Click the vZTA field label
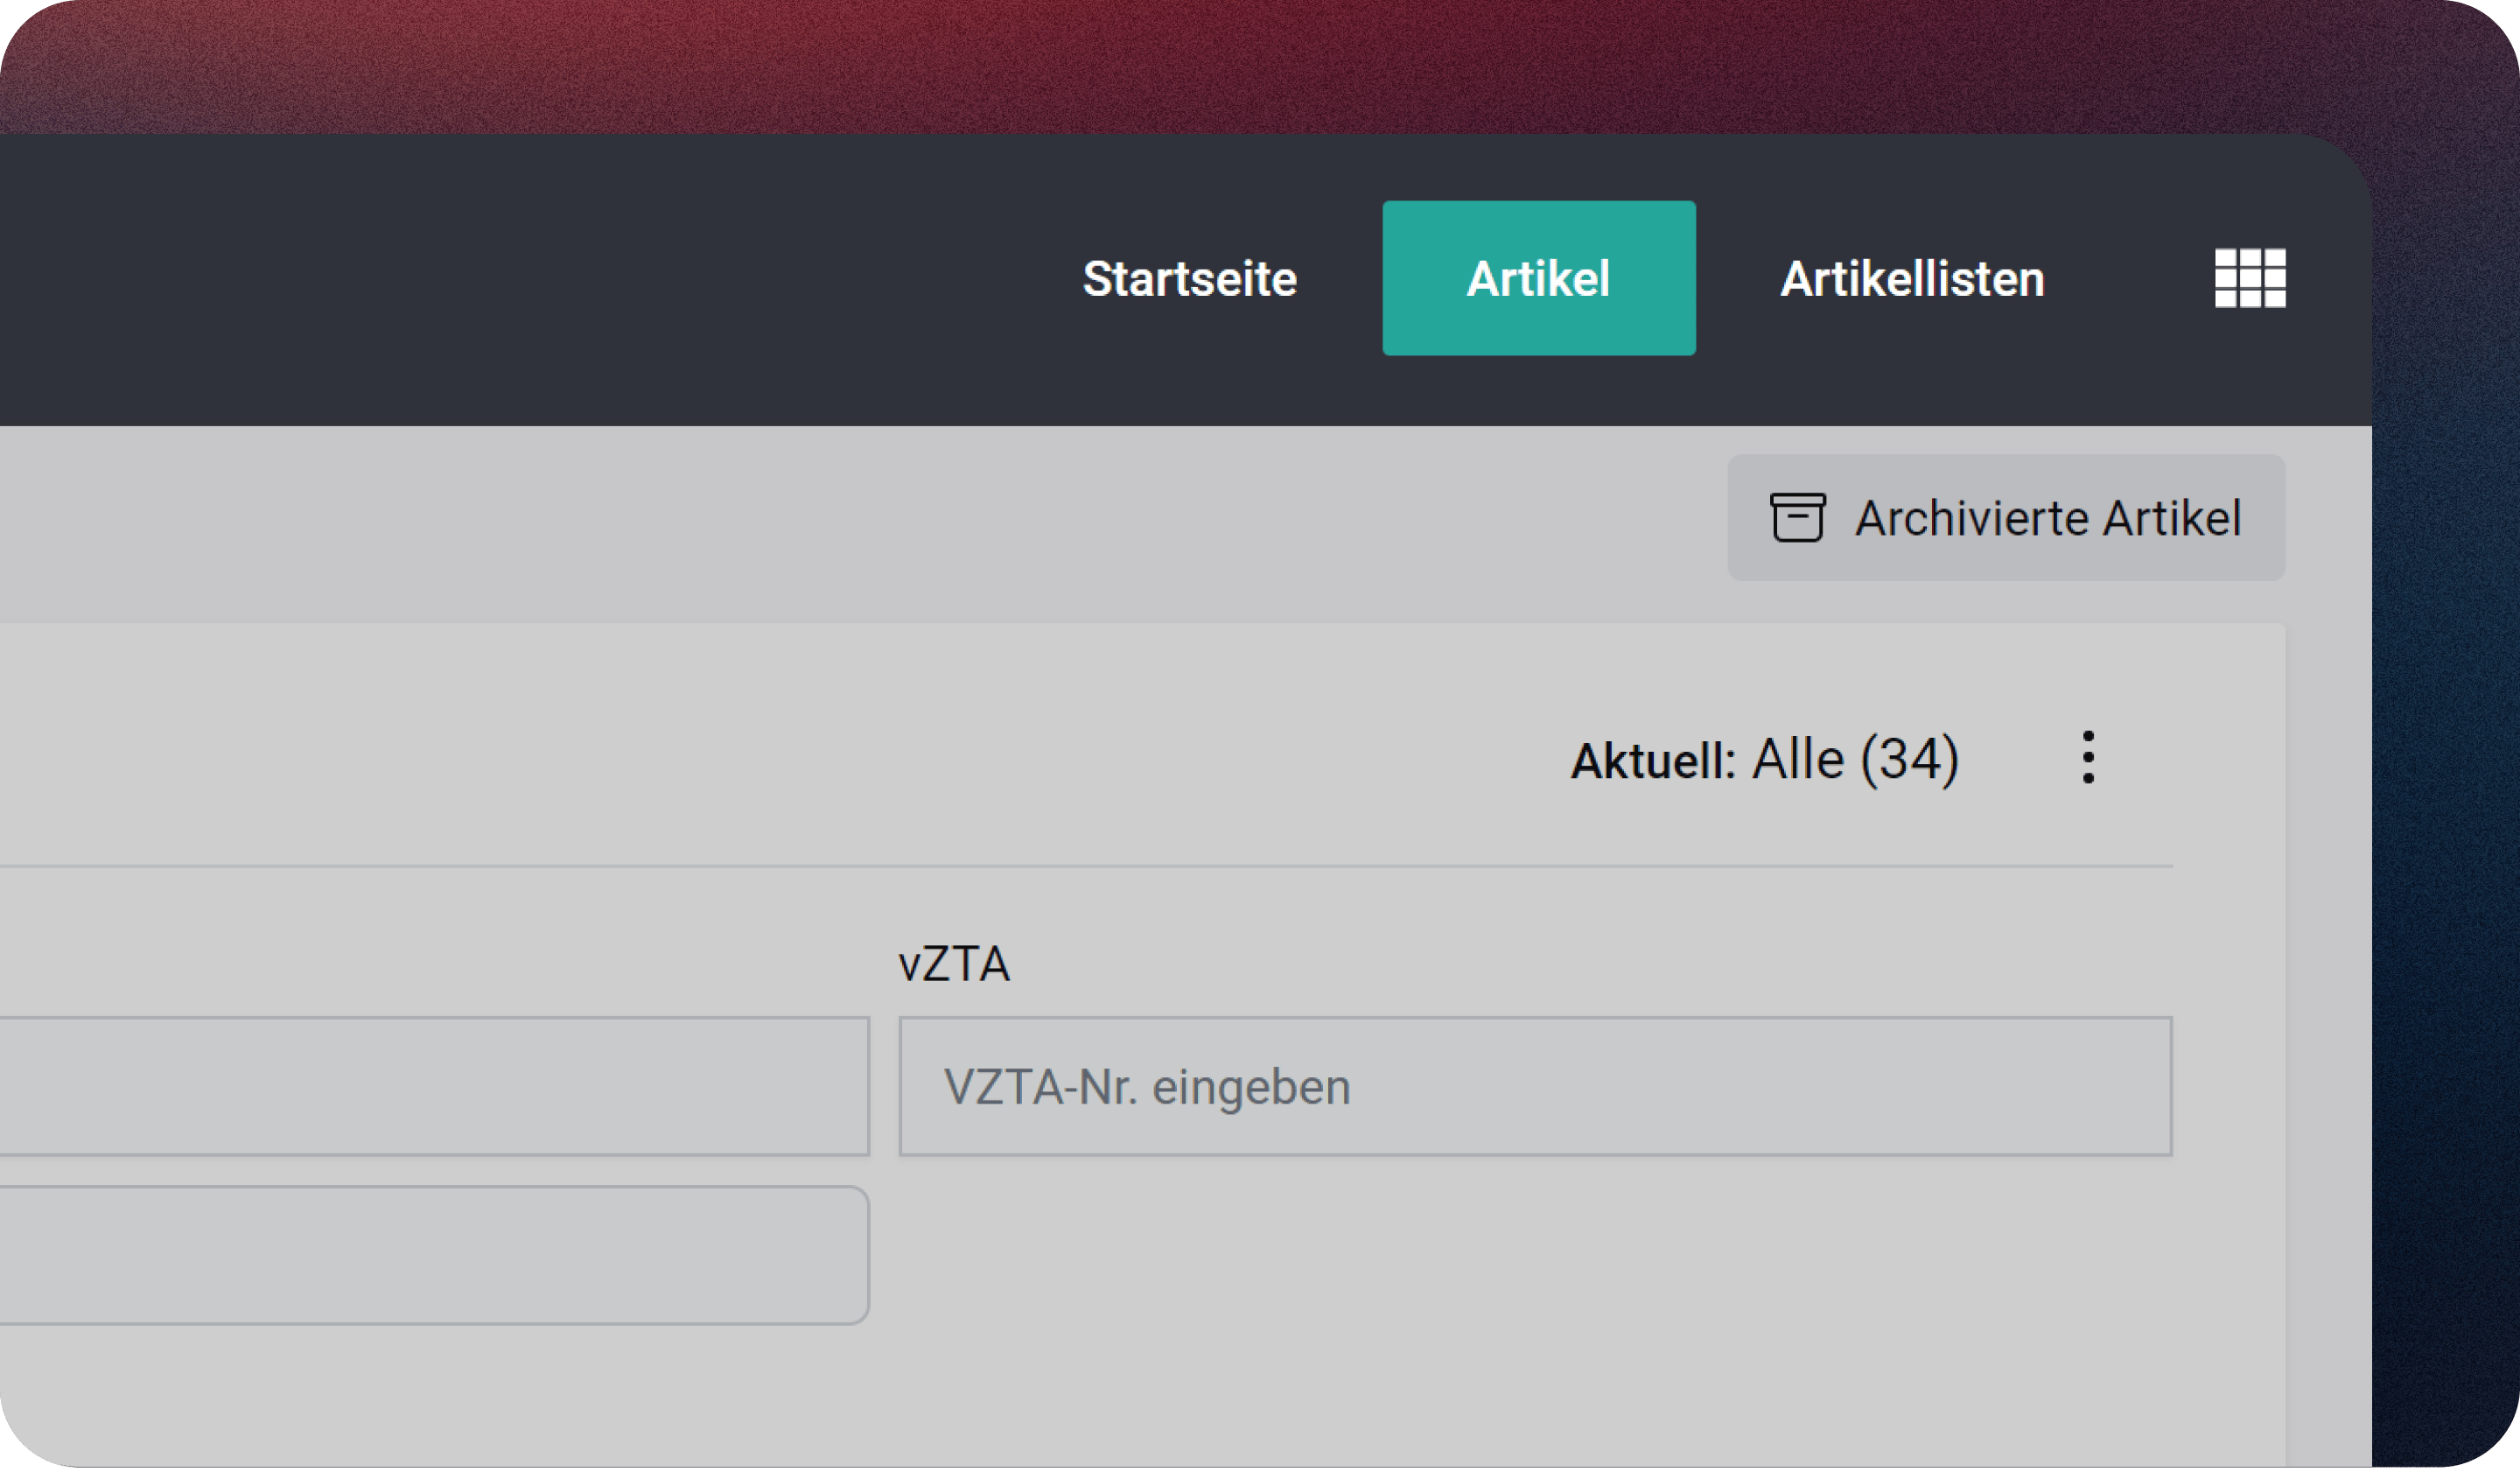The image size is (2520, 1479). 954,964
